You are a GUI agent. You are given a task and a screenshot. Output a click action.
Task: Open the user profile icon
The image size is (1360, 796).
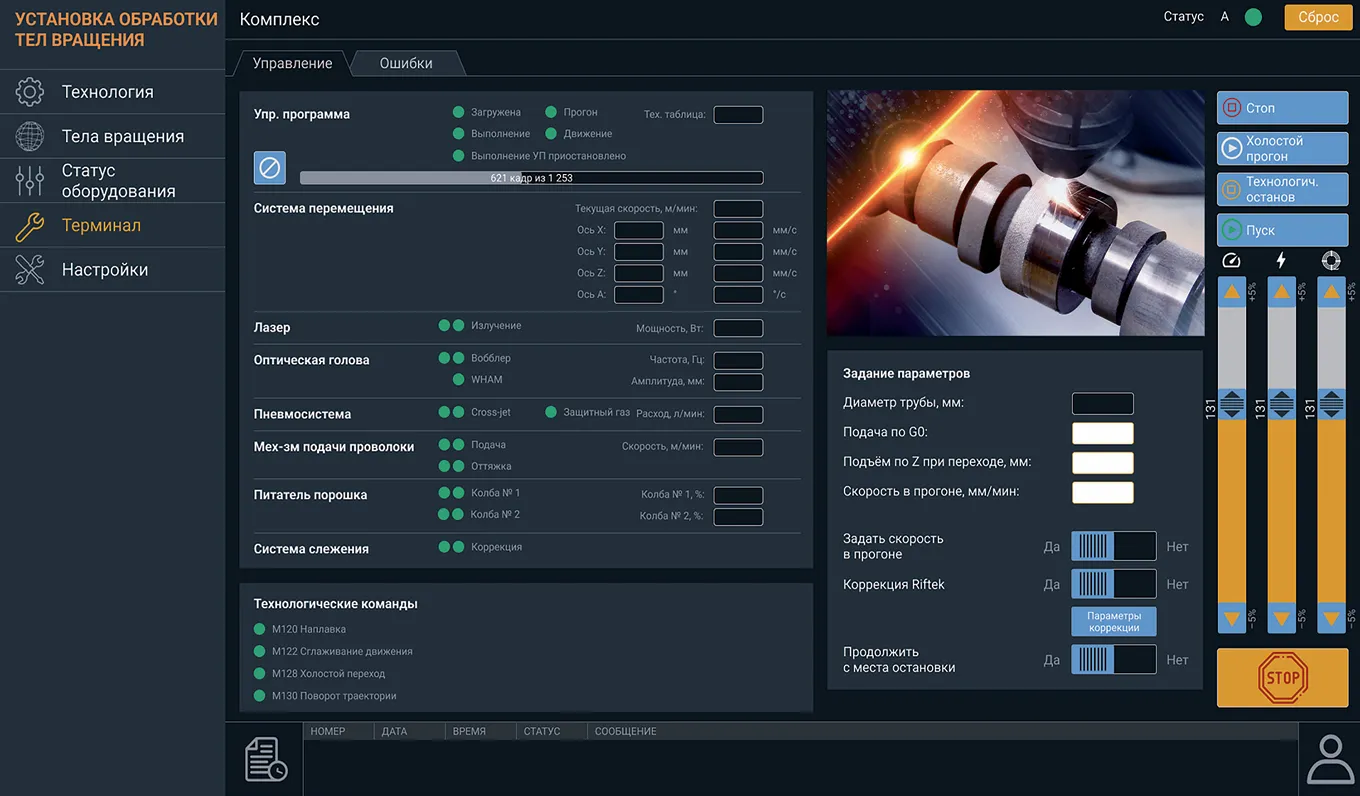(x=1330, y=759)
